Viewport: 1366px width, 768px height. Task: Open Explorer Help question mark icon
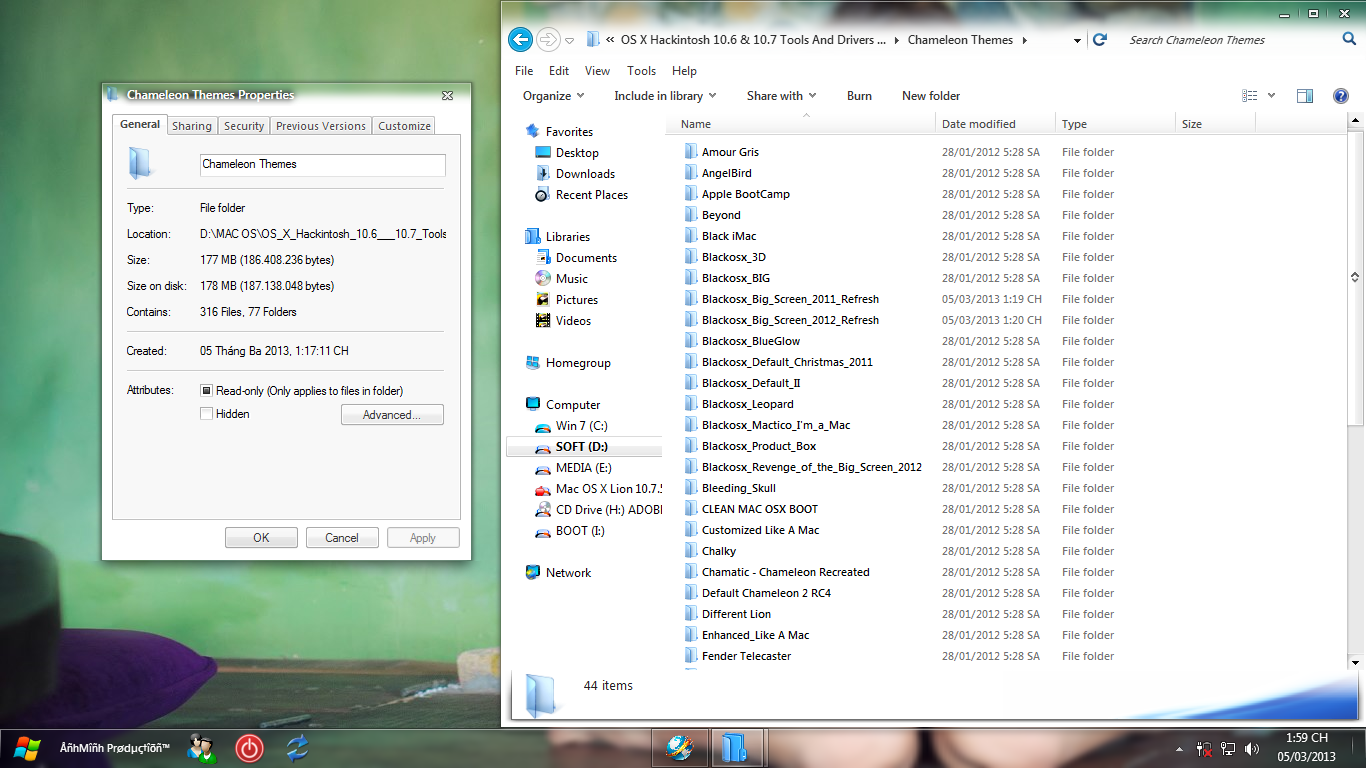[x=1341, y=96]
